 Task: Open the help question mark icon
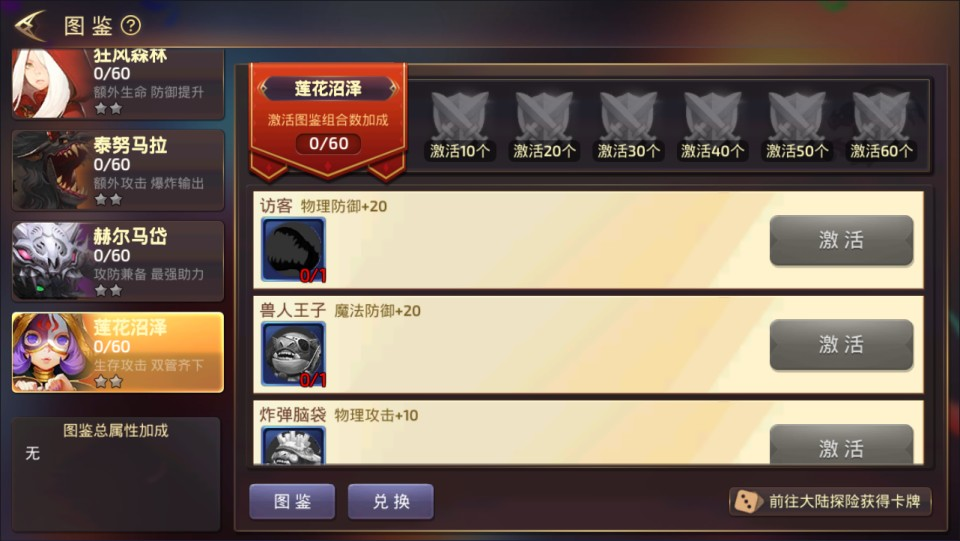[130, 25]
